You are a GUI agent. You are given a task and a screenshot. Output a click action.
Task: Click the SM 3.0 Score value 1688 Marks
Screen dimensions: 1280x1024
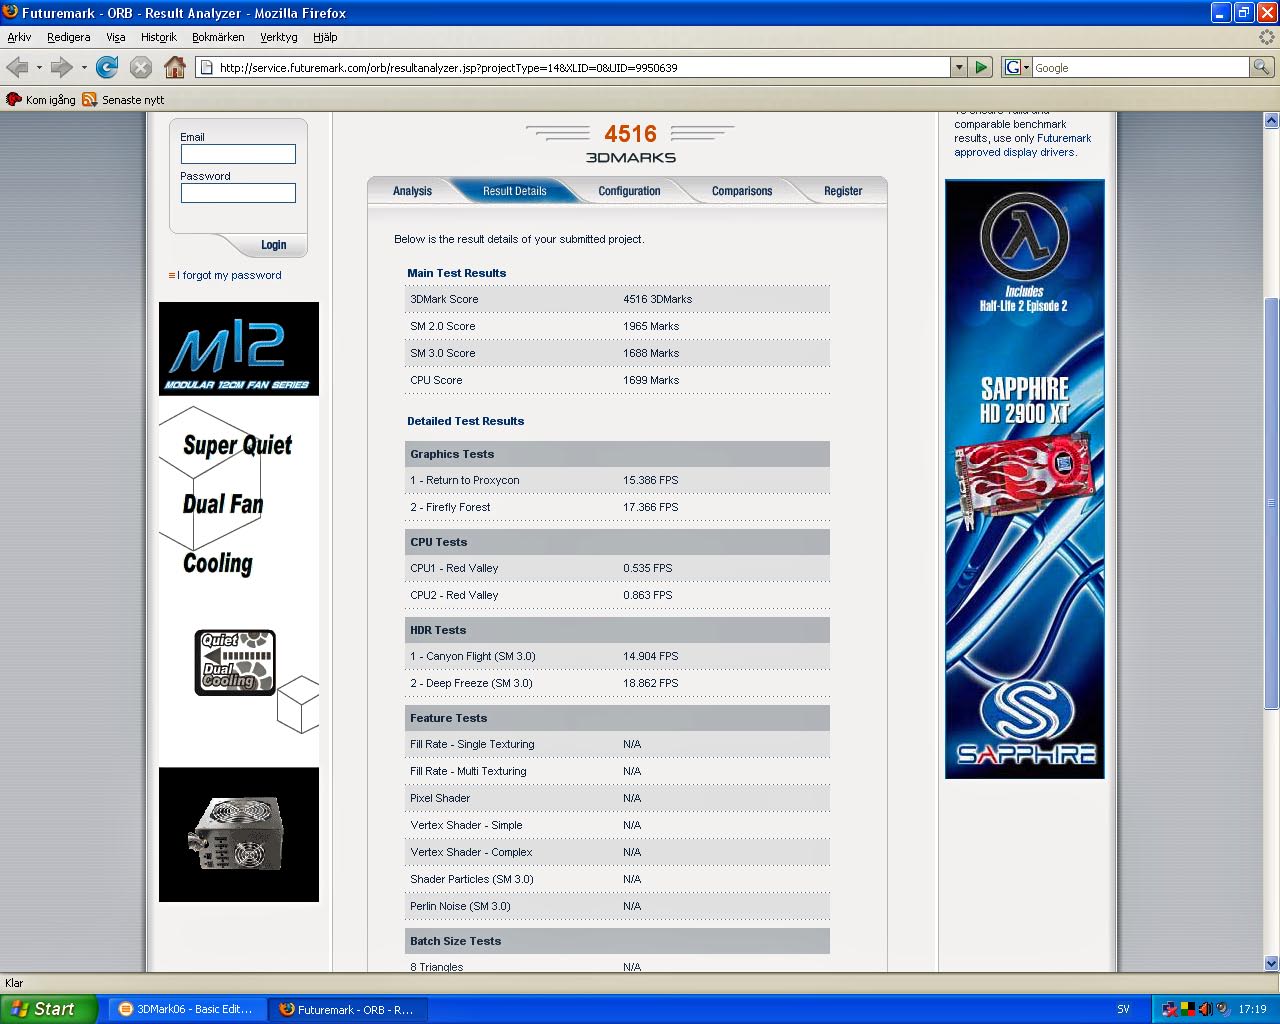[x=651, y=353]
